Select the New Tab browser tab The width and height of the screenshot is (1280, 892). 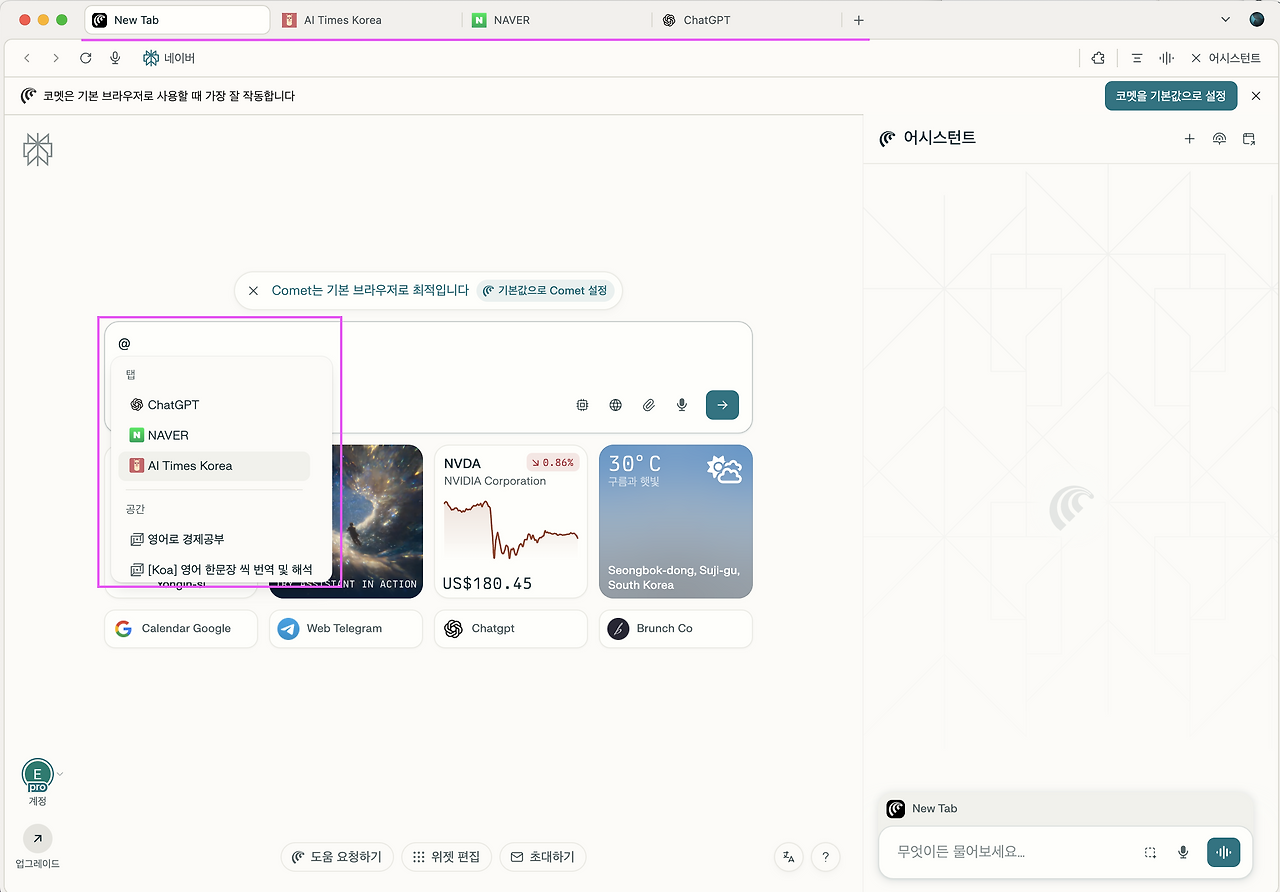[177, 20]
